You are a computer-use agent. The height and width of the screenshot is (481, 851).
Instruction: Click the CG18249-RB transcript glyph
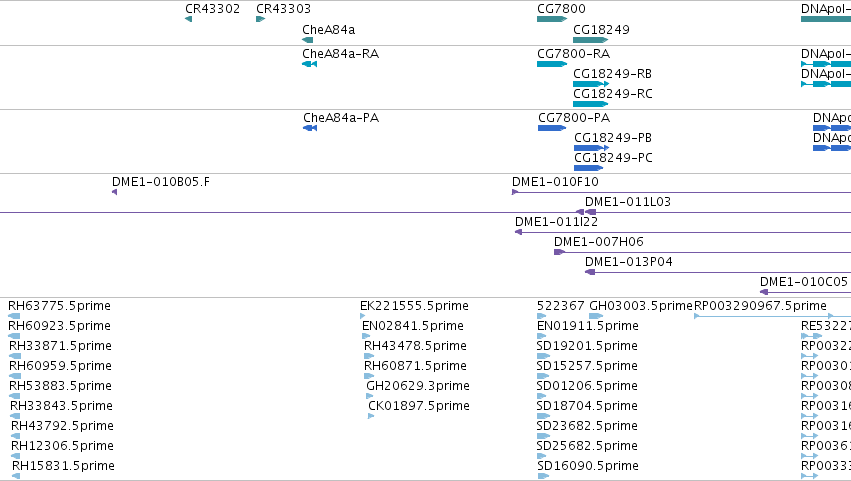point(590,84)
